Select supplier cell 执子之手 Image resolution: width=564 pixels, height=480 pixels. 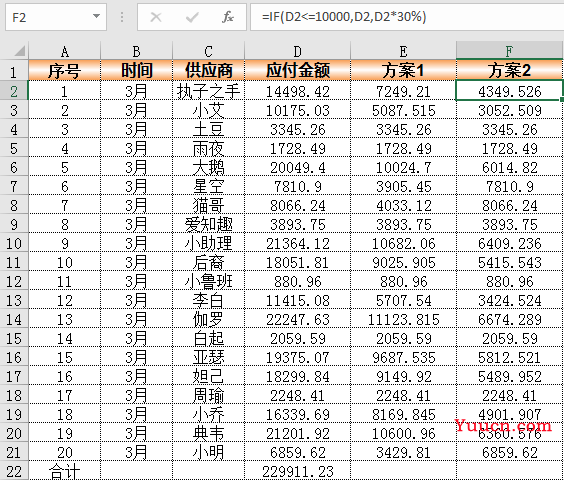(209, 90)
